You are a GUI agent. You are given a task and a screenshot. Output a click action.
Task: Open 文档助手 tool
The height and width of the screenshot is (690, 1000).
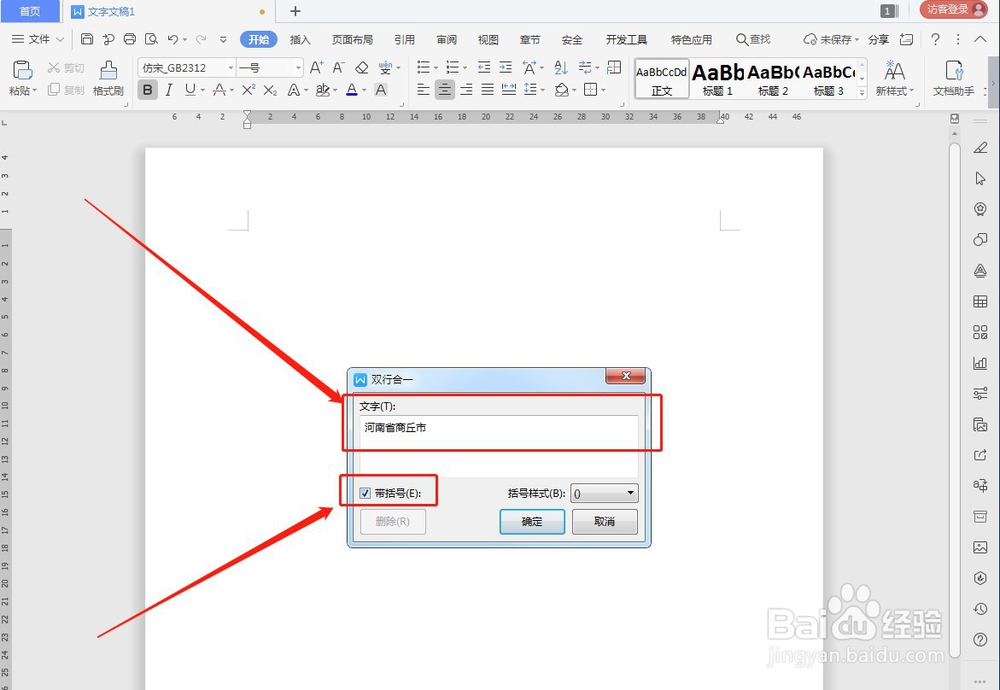pyautogui.click(x=954, y=78)
